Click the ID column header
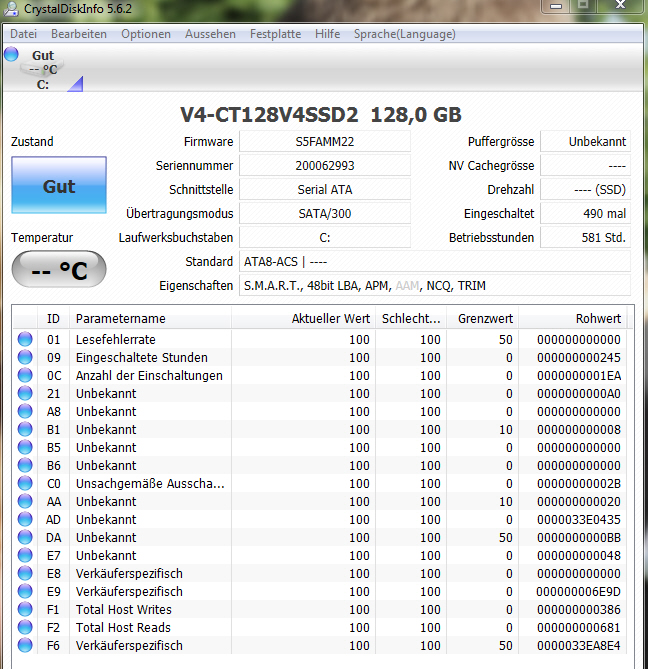Viewport: 648px width, 669px height. click(53, 318)
